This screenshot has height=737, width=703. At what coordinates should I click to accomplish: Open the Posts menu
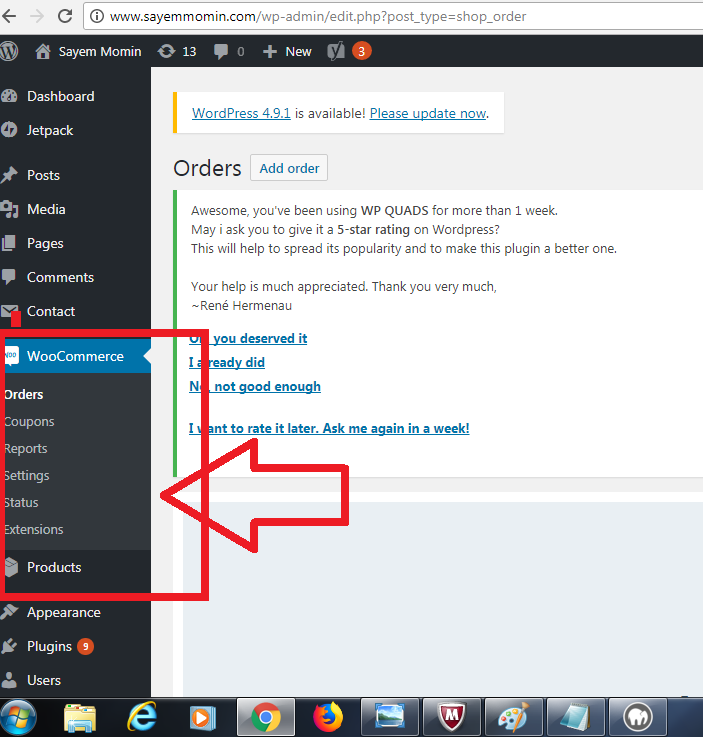[43, 175]
